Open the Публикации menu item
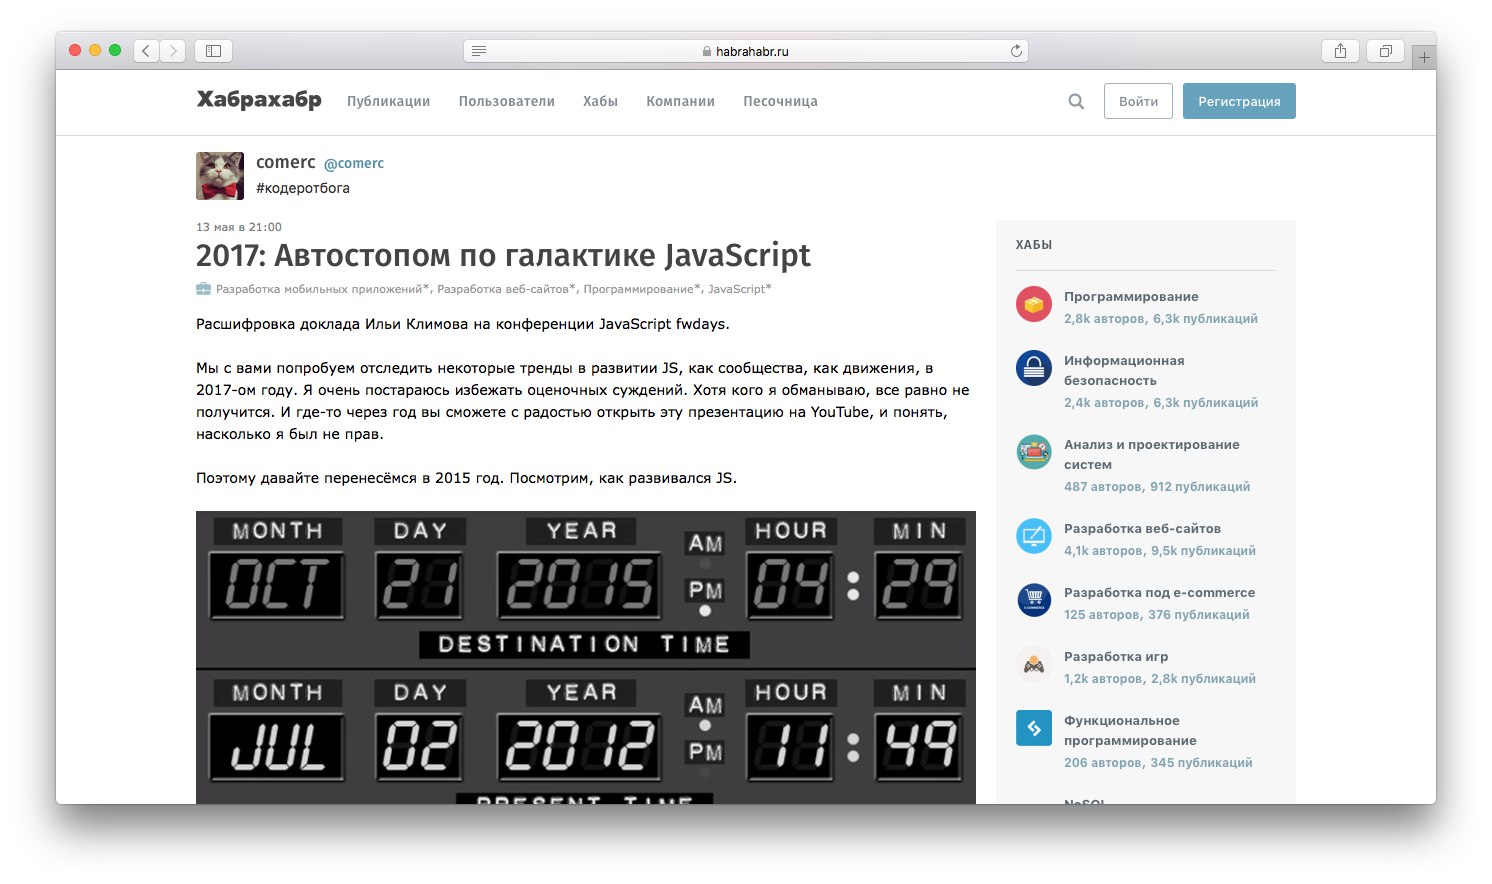Viewport: 1492px width, 884px height. pyautogui.click(x=388, y=101)
